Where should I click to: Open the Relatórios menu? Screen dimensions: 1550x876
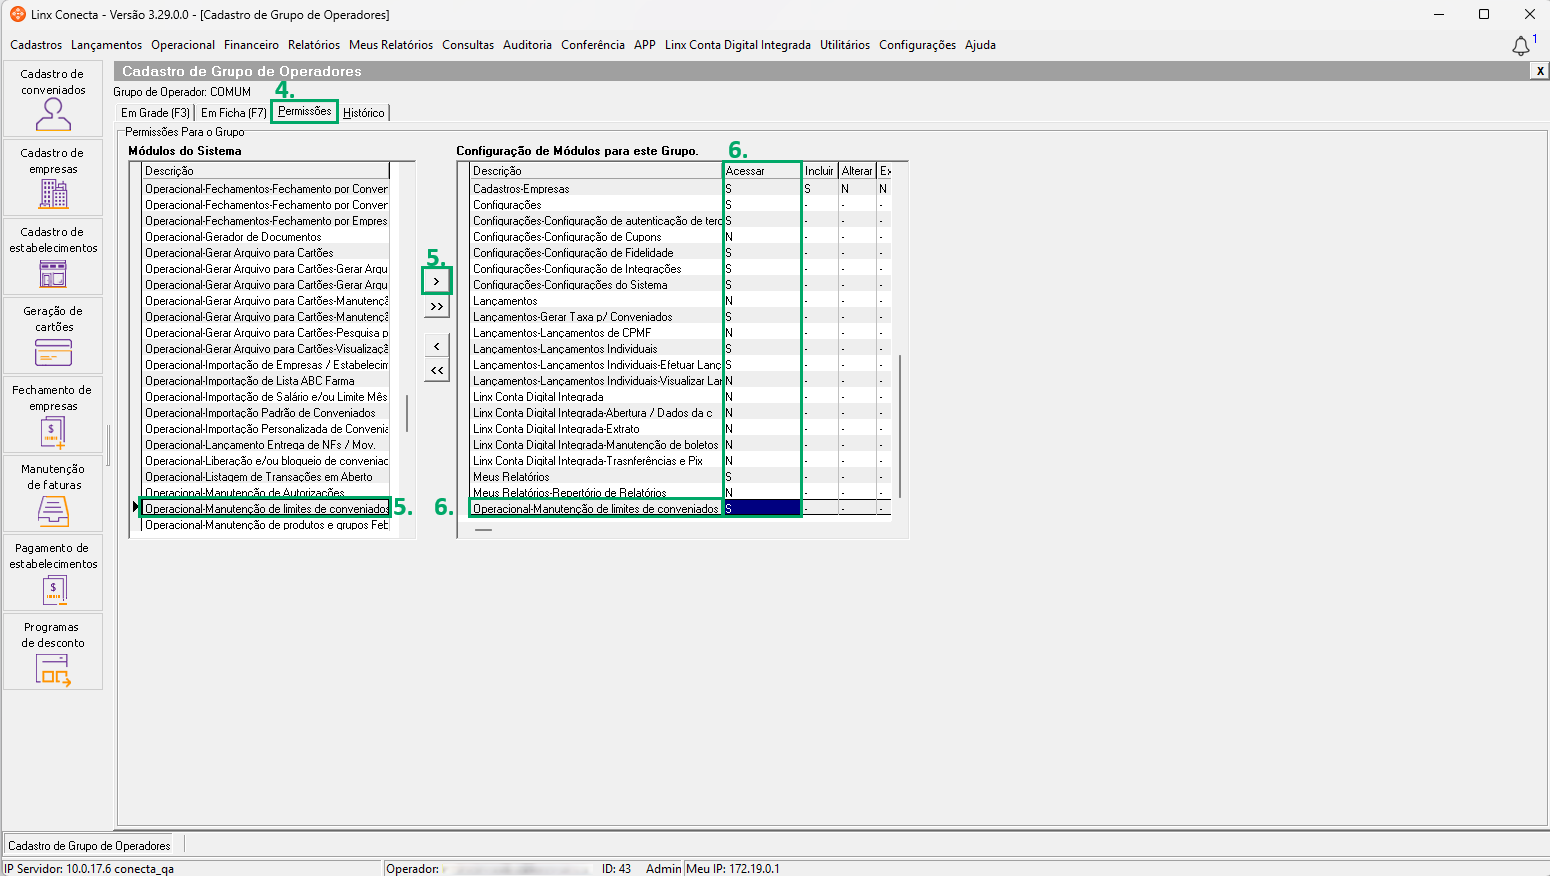314,45
